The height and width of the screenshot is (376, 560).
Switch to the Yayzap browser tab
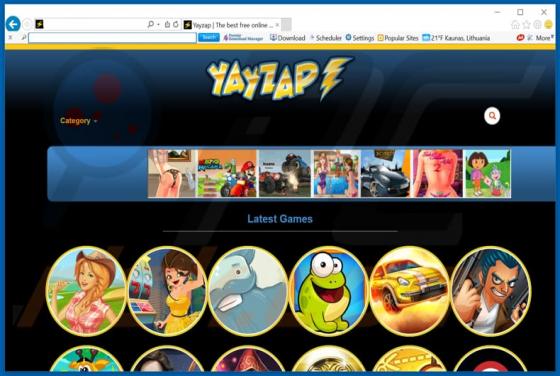231,25
